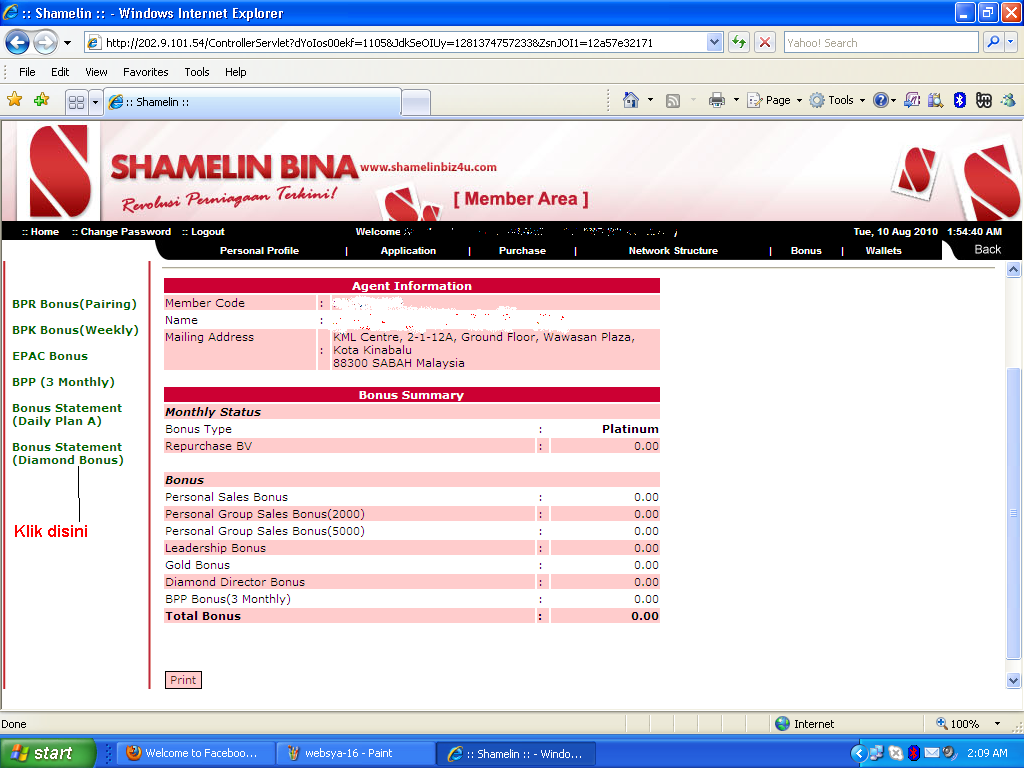Expand the printer options dropdown arrow
The width and height of the screenshot is (1024, 768).
point(736,100)
